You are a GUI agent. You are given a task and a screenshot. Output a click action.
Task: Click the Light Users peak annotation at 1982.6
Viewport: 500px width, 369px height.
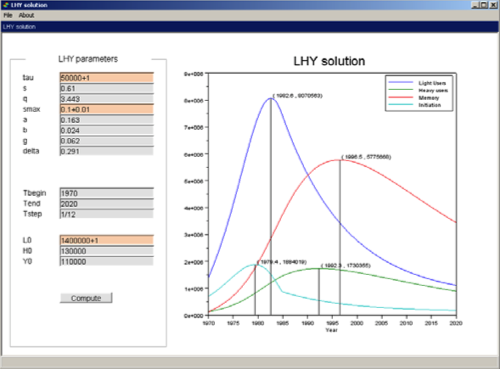point(298,96)
